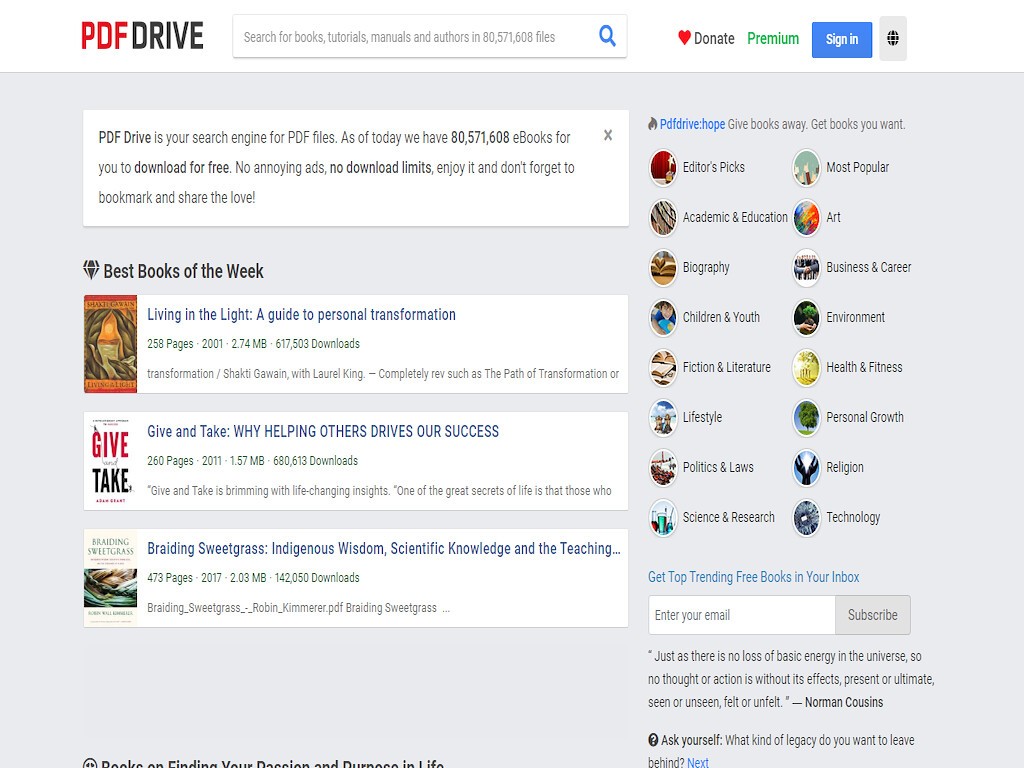Click the Editor's Picks category icon

tap(663, 167)
